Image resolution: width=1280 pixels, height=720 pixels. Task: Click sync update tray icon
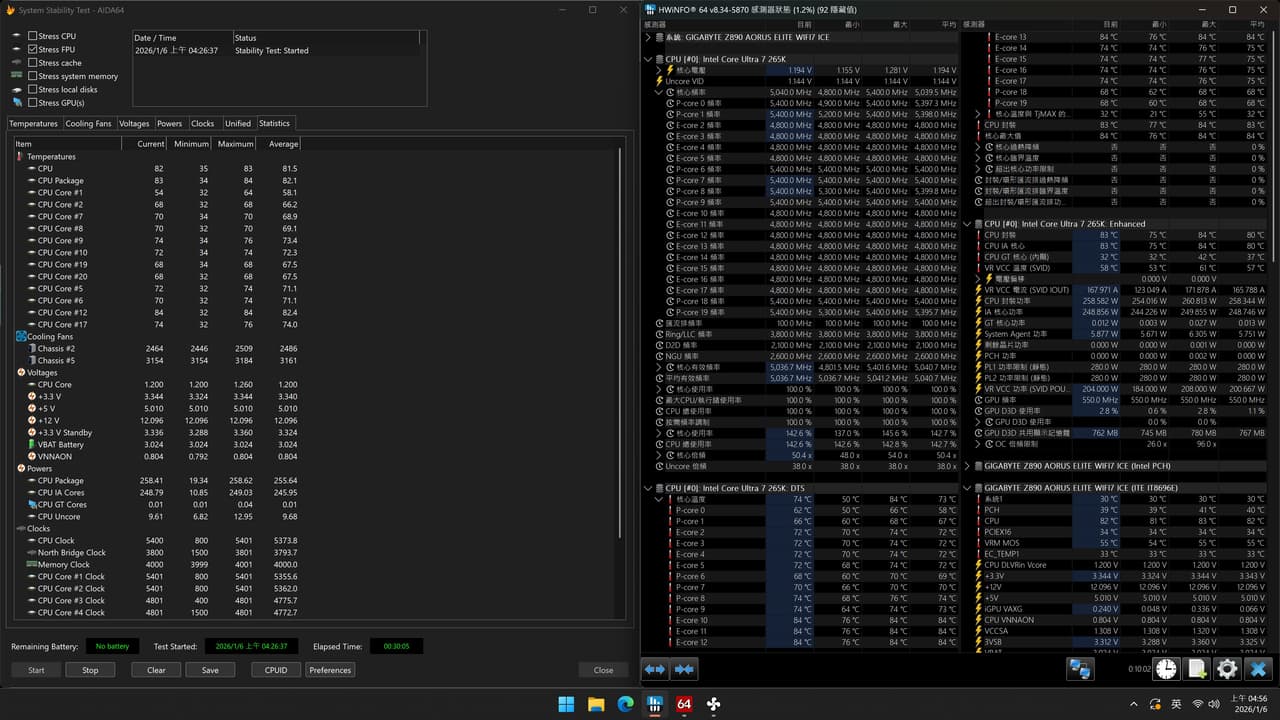pyautogui.click(x=1153, y=704)
